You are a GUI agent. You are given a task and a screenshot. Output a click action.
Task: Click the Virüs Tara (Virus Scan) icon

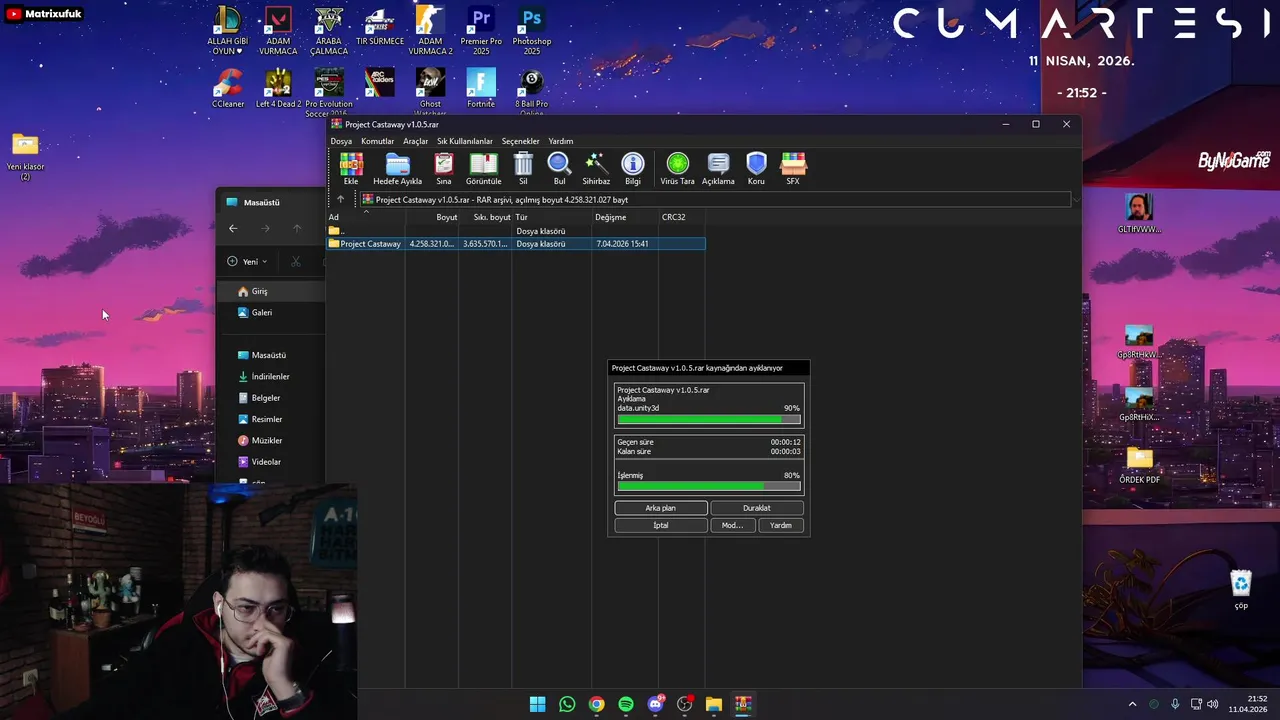click(678, 168)
